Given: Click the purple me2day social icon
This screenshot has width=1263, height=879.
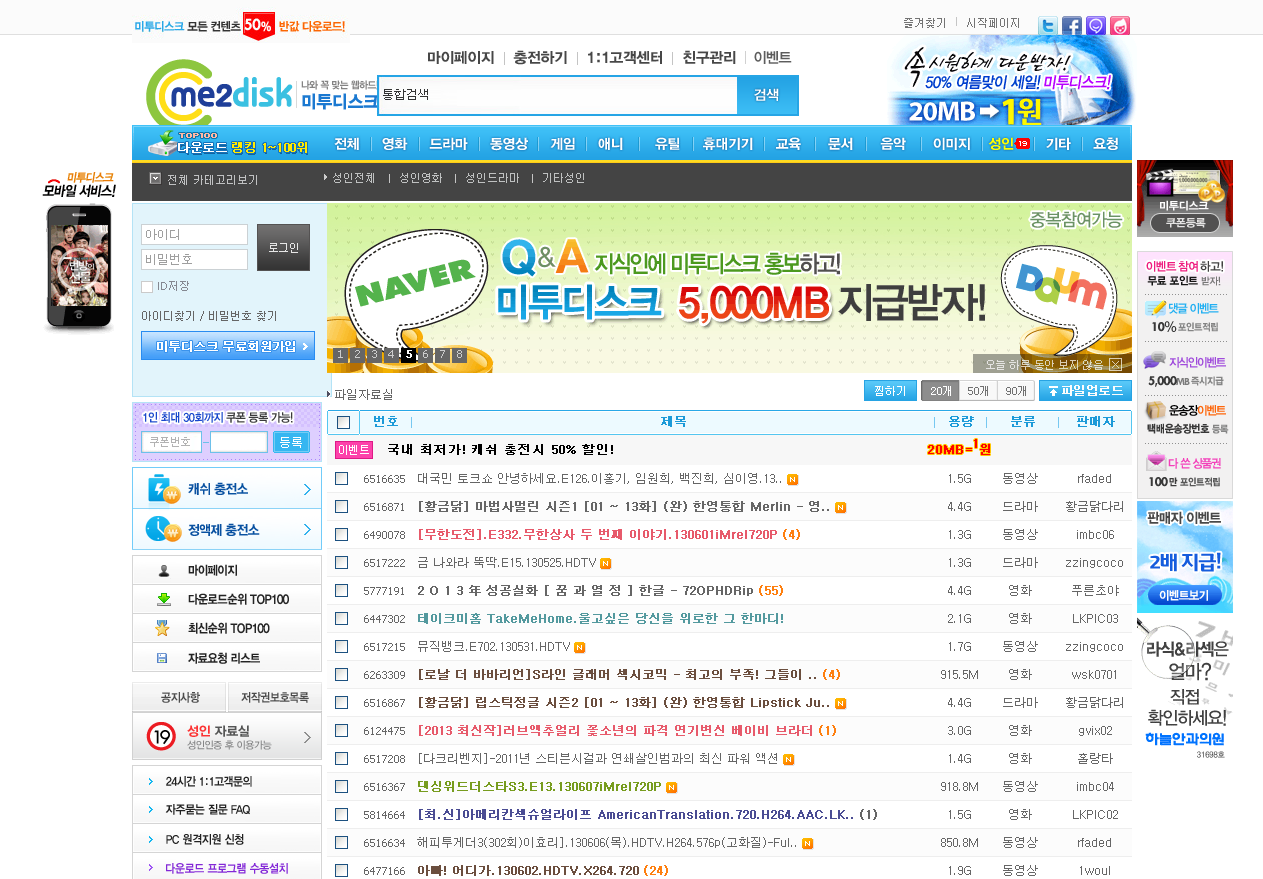Looking at the screenshot, I should coord(1096,26).
